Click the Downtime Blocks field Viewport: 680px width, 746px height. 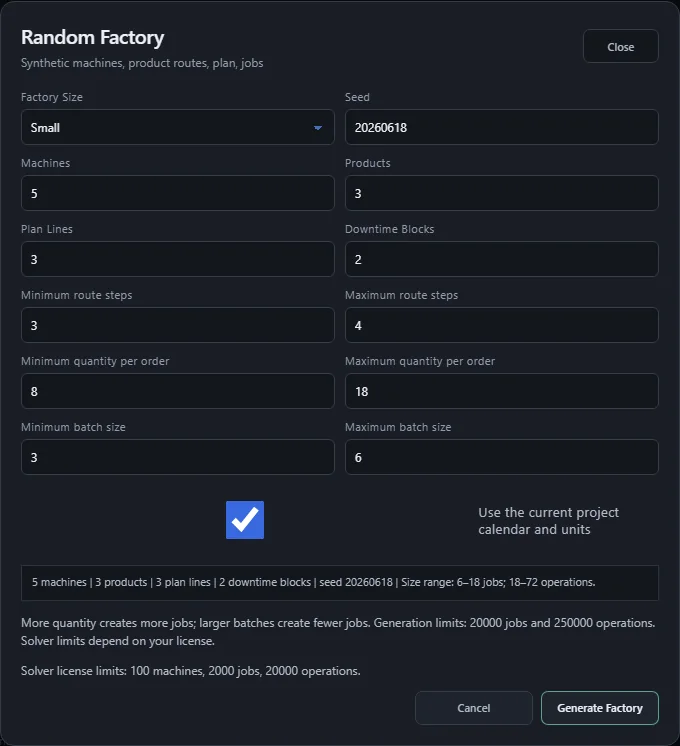click(502, 259)
